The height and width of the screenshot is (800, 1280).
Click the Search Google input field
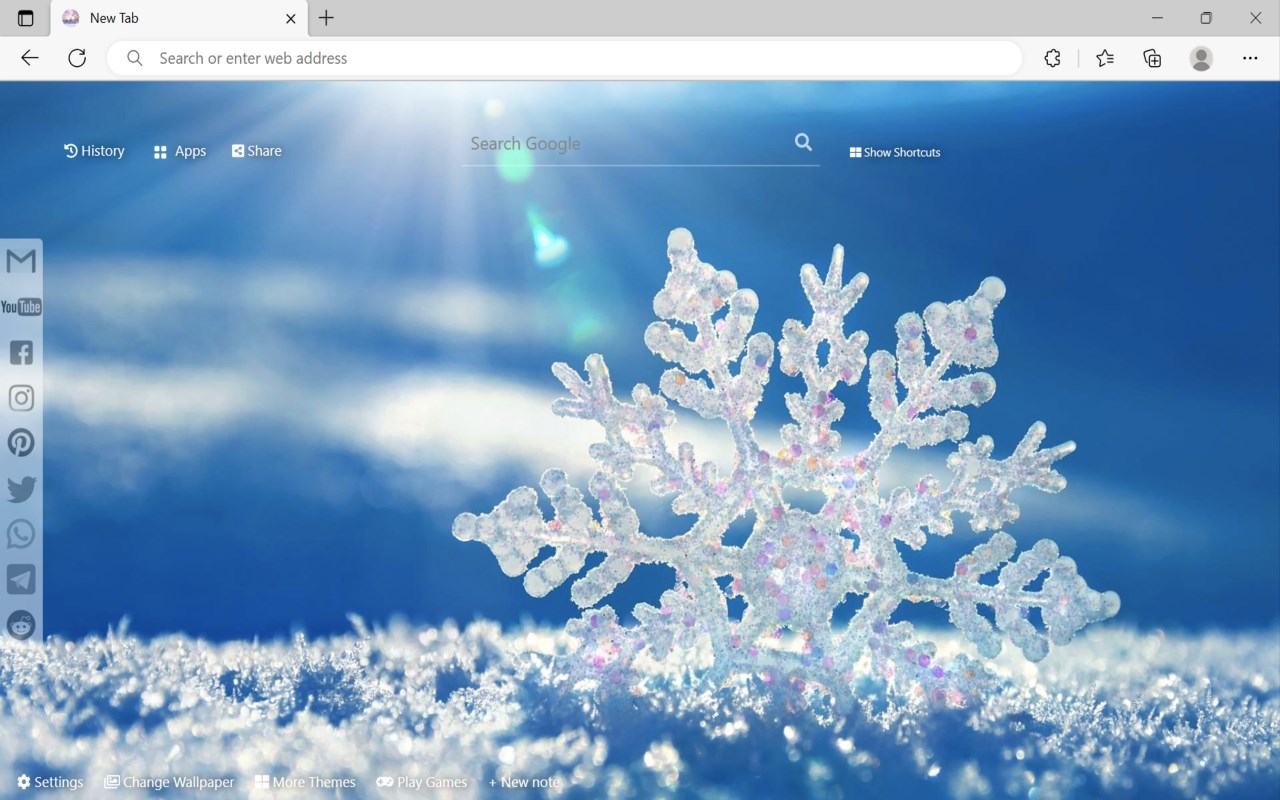pyautogui.click(x=627, y=144)
